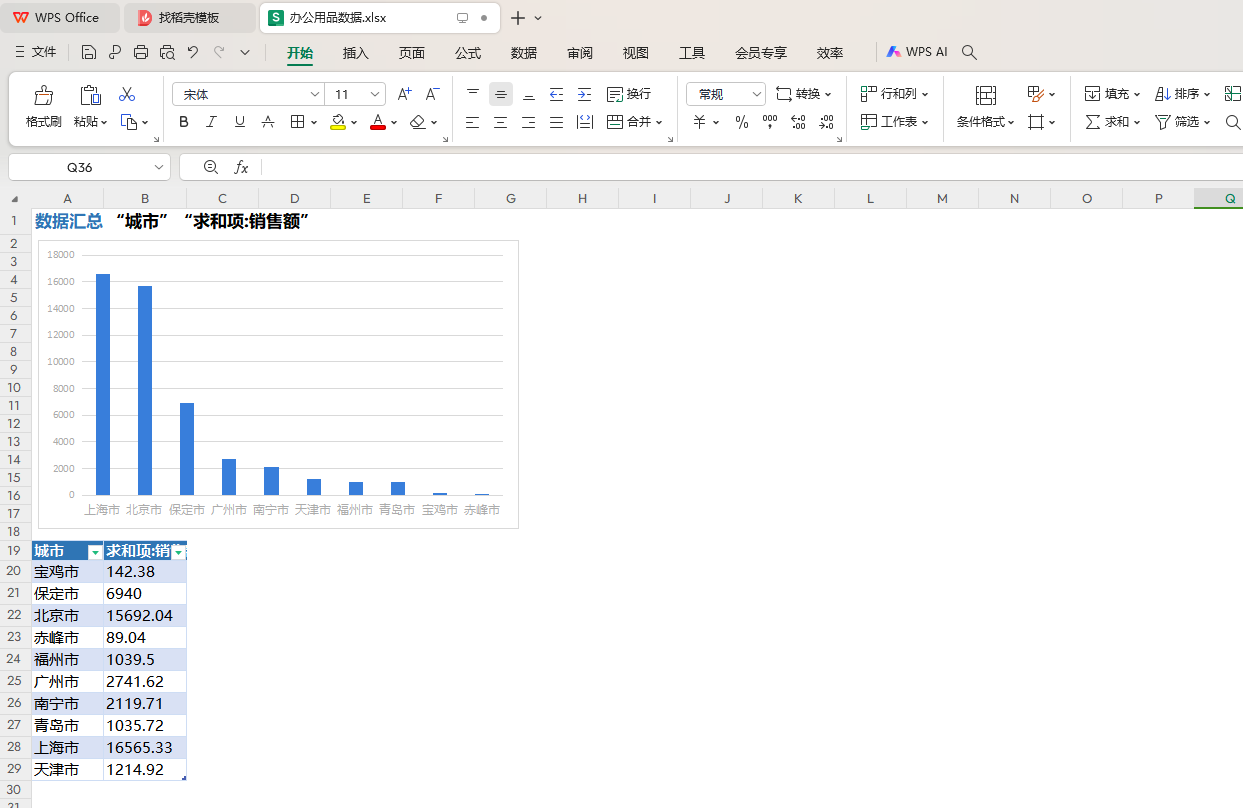Click the Justify alignment icon
This screenshot has width=1243, height=808.
coord(557,122)
